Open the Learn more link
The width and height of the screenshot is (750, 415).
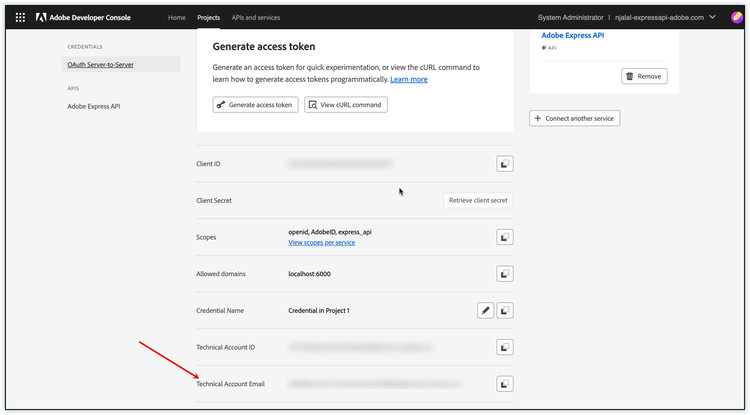[409, 79]
